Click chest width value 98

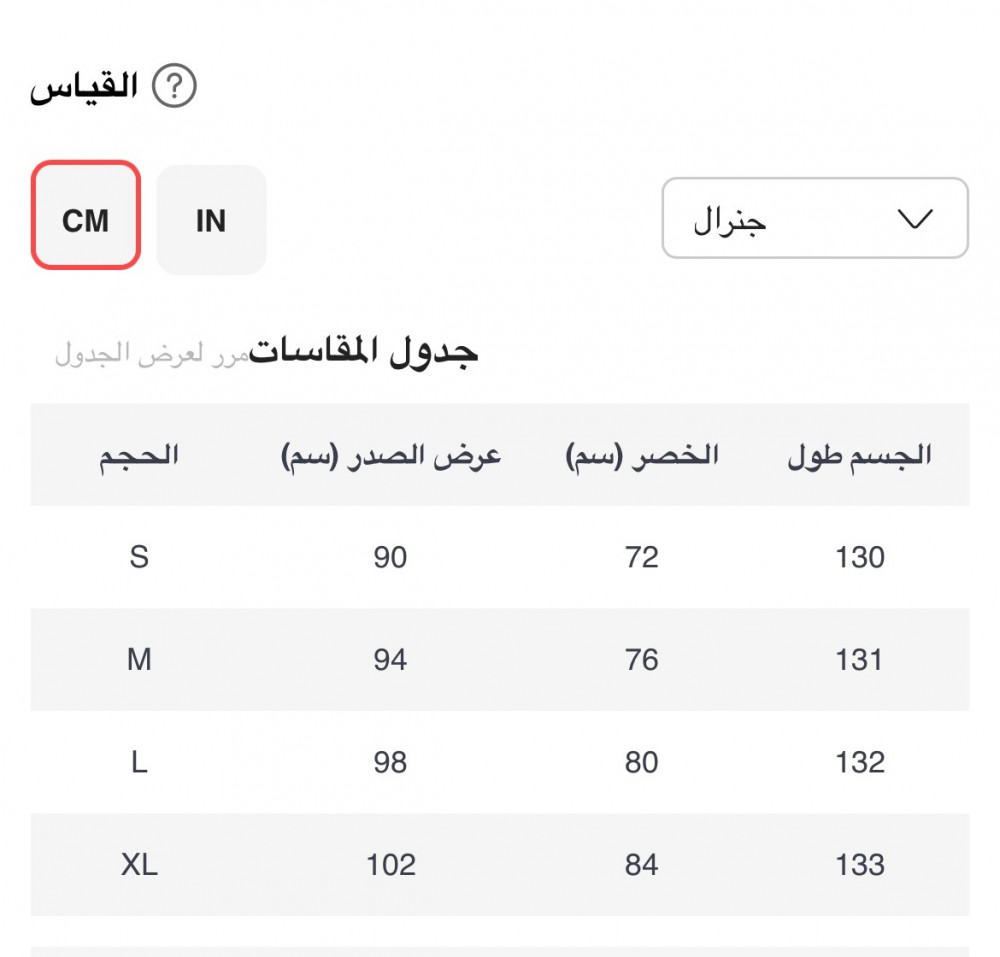pos(390,763)
